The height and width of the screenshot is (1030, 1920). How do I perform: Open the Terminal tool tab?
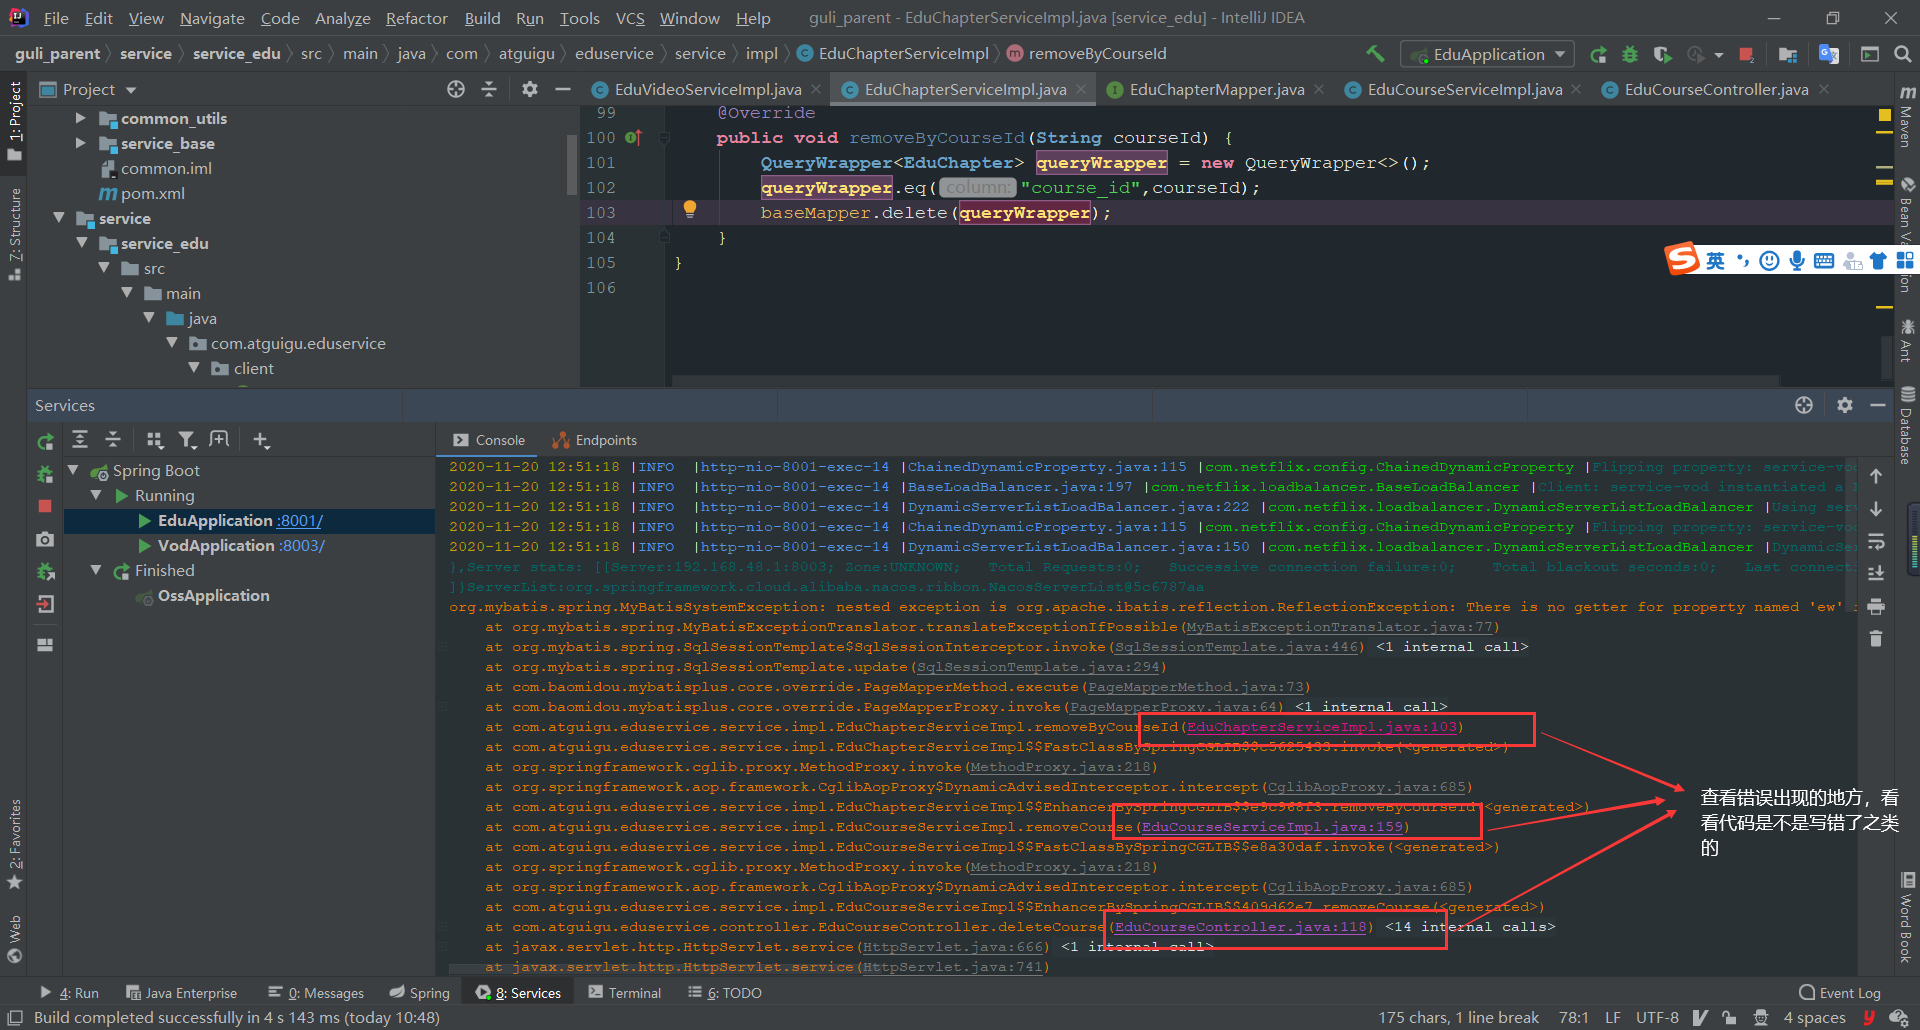point(625,993)
